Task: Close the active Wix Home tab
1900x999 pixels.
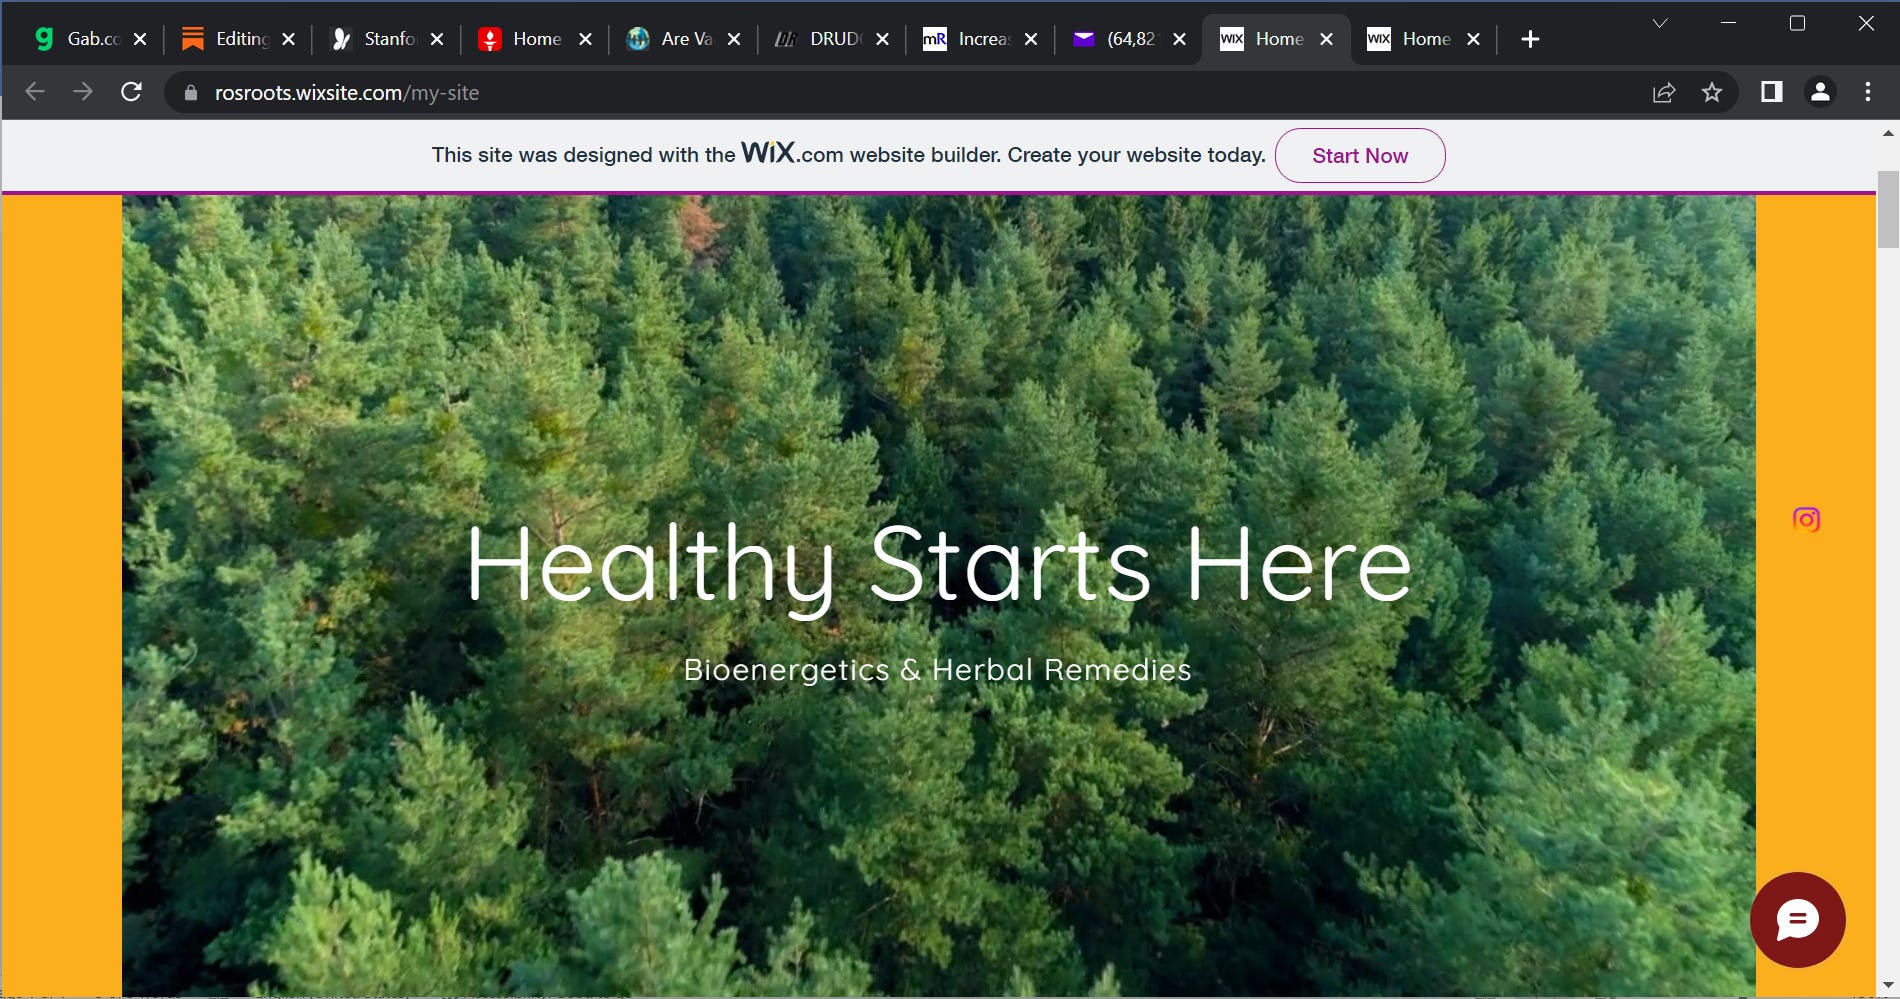Action: 1326,39
